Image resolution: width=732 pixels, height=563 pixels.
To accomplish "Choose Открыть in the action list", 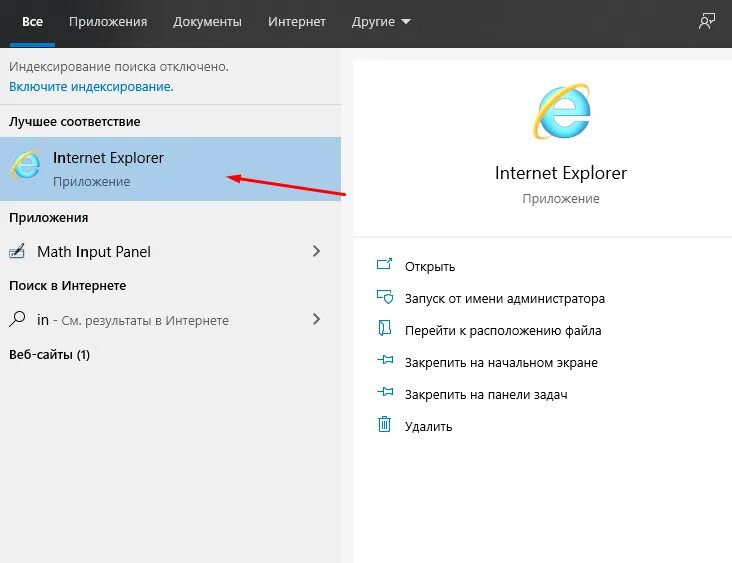I will click(x=430, y=267).
